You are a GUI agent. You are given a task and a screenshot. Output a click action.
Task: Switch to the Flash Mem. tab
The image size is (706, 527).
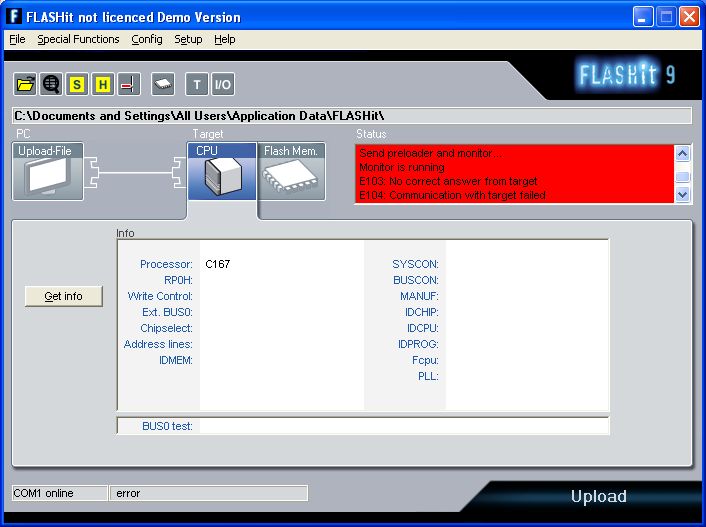291,172
